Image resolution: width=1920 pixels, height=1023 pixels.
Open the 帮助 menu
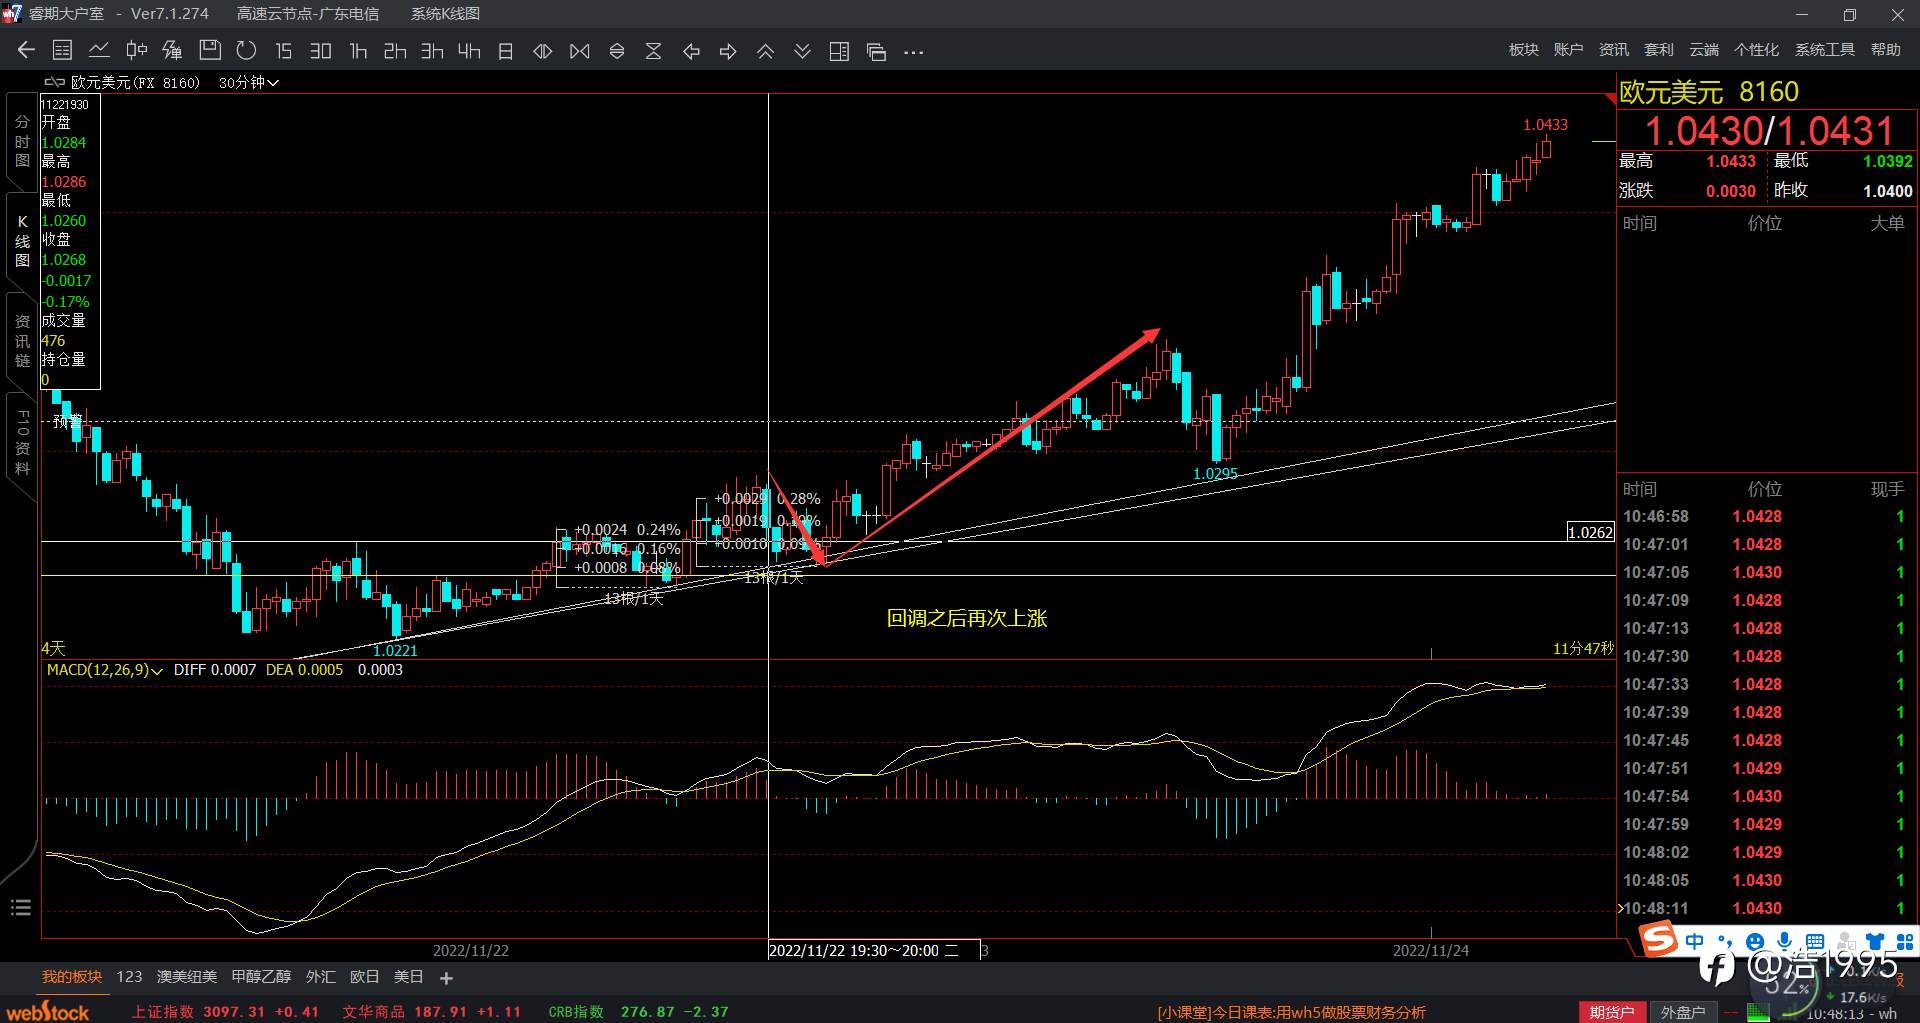1885,50
